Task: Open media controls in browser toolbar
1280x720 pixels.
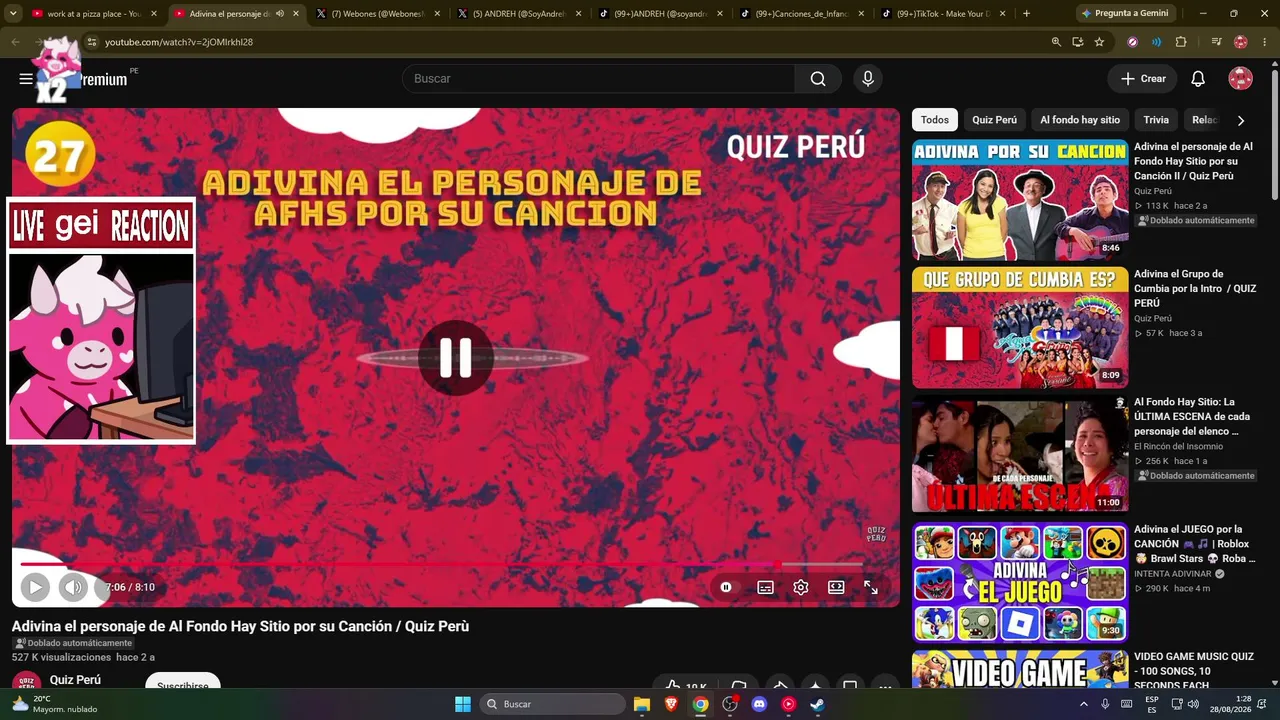Action: (1216, 42)
